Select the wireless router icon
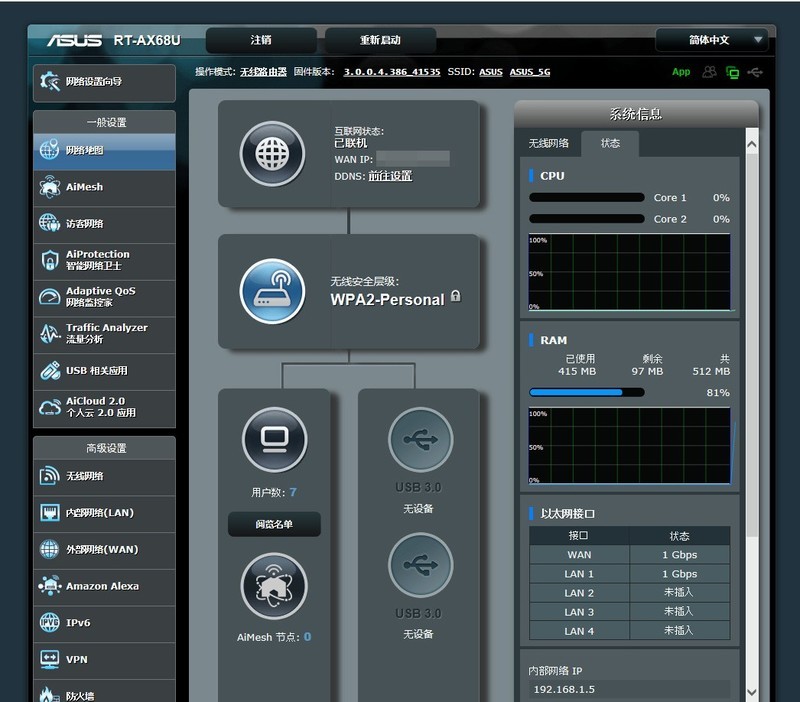Image resolution: width=800 pixels, height=702 pixels. pyautogui.click(x=272, y=291)
